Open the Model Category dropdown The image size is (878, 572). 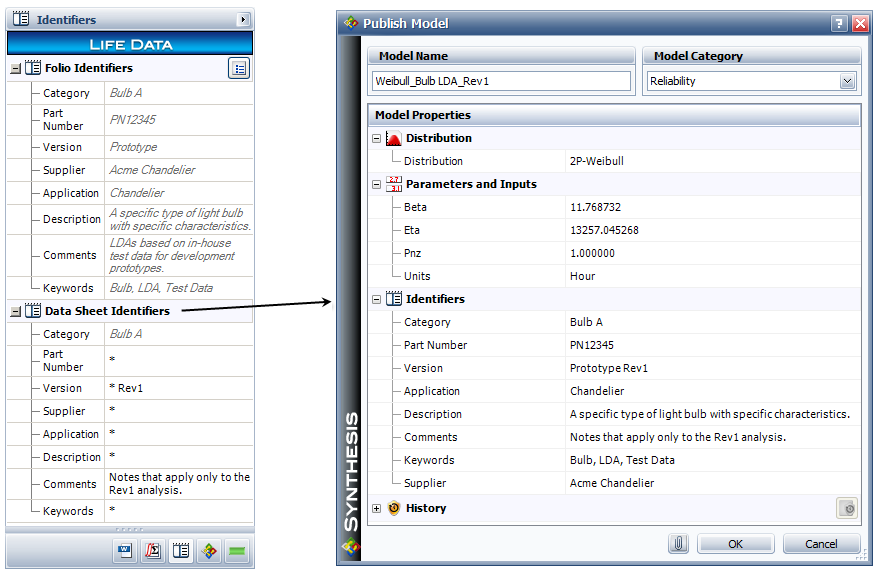pos(848,82)
